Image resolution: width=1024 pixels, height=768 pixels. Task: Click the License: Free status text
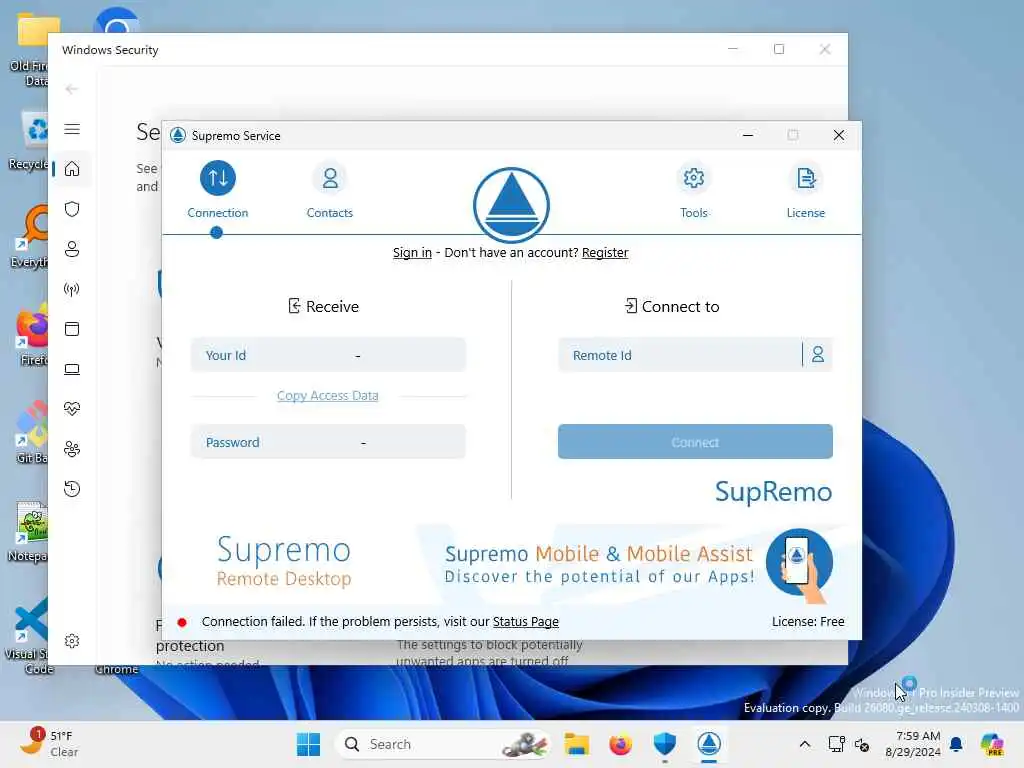coord(808,622)
